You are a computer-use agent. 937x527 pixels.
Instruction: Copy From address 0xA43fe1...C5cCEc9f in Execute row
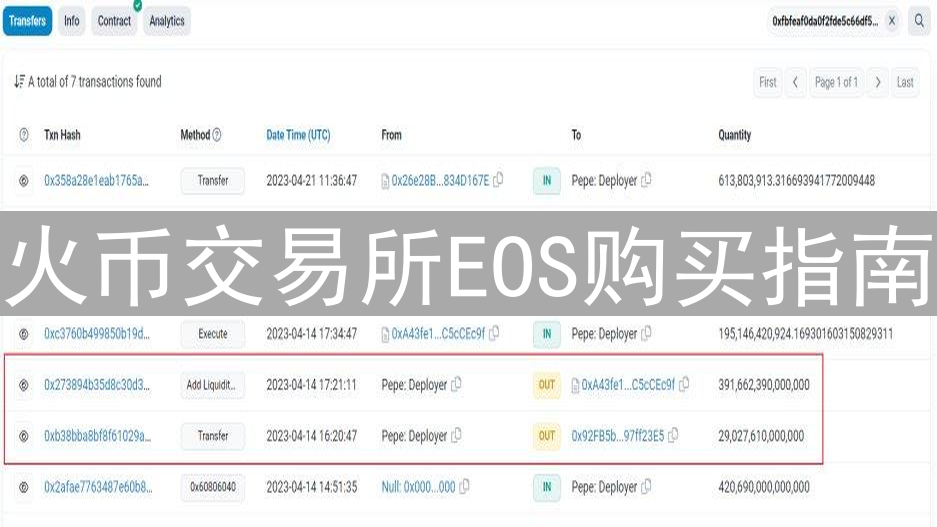[x=494, y=333]
